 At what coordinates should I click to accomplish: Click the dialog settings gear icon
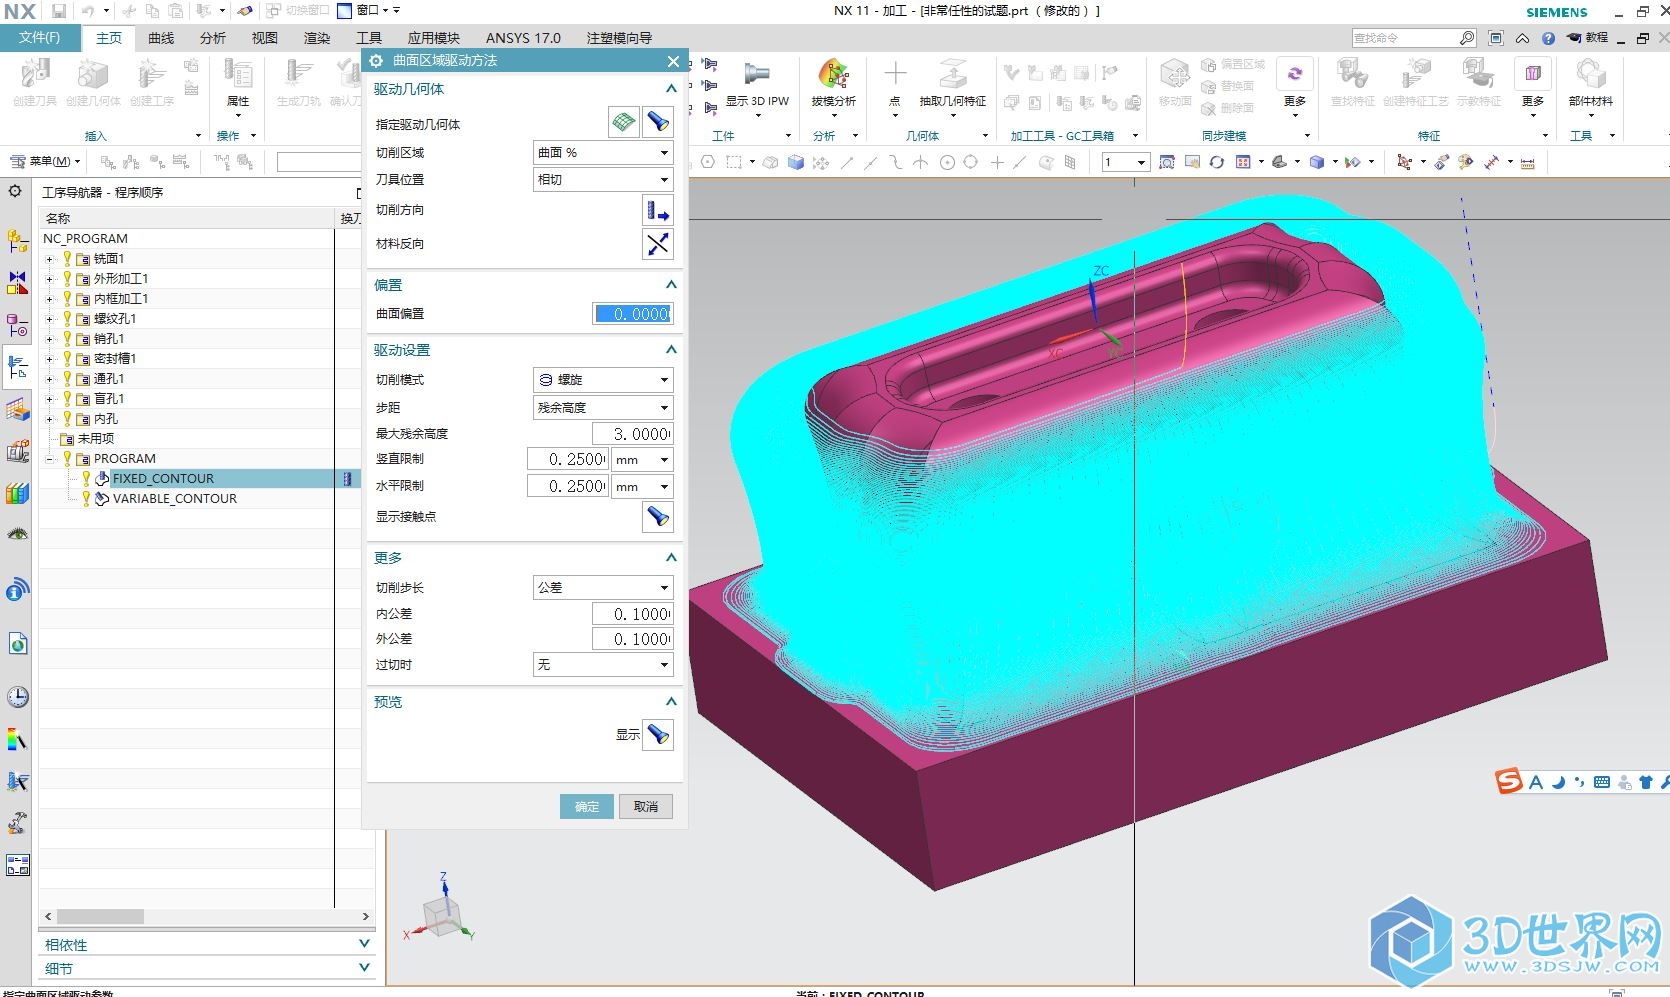tap(377, 61)
